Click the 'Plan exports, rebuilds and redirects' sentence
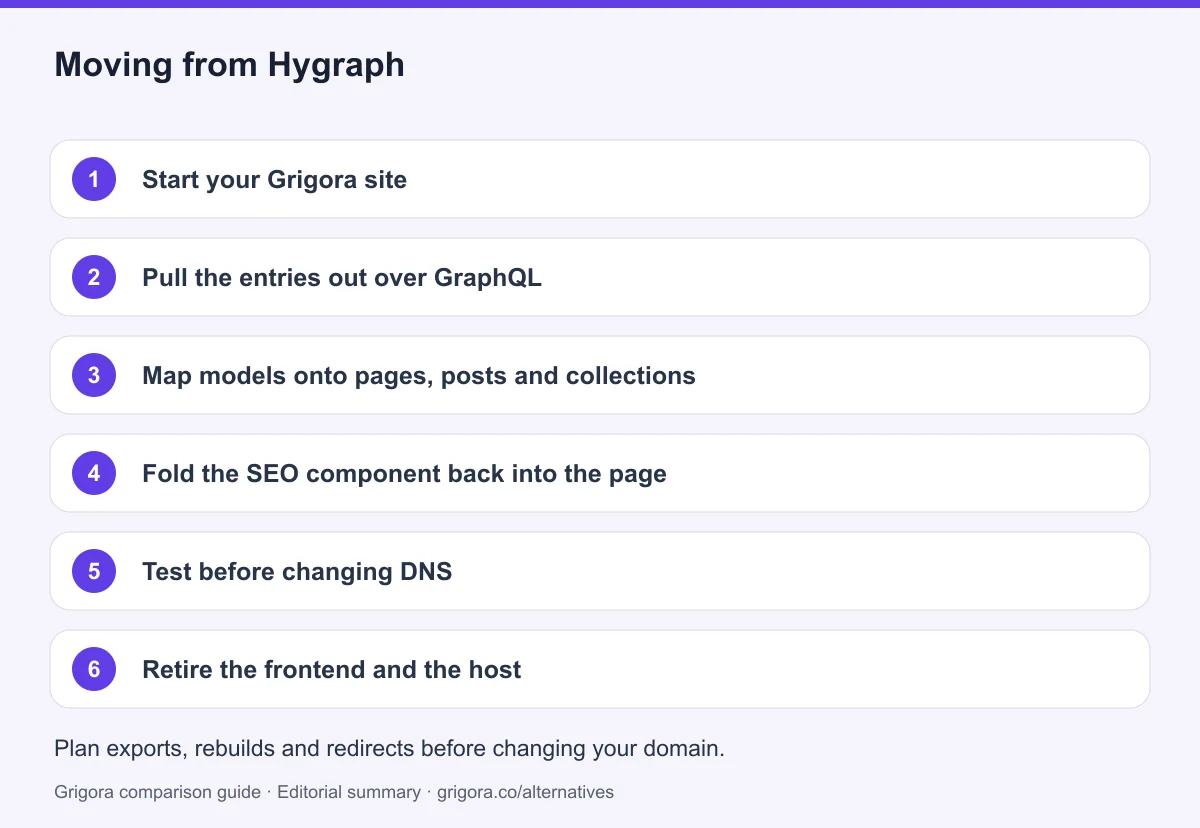The image size is (1200, 828). coord(389,749)
